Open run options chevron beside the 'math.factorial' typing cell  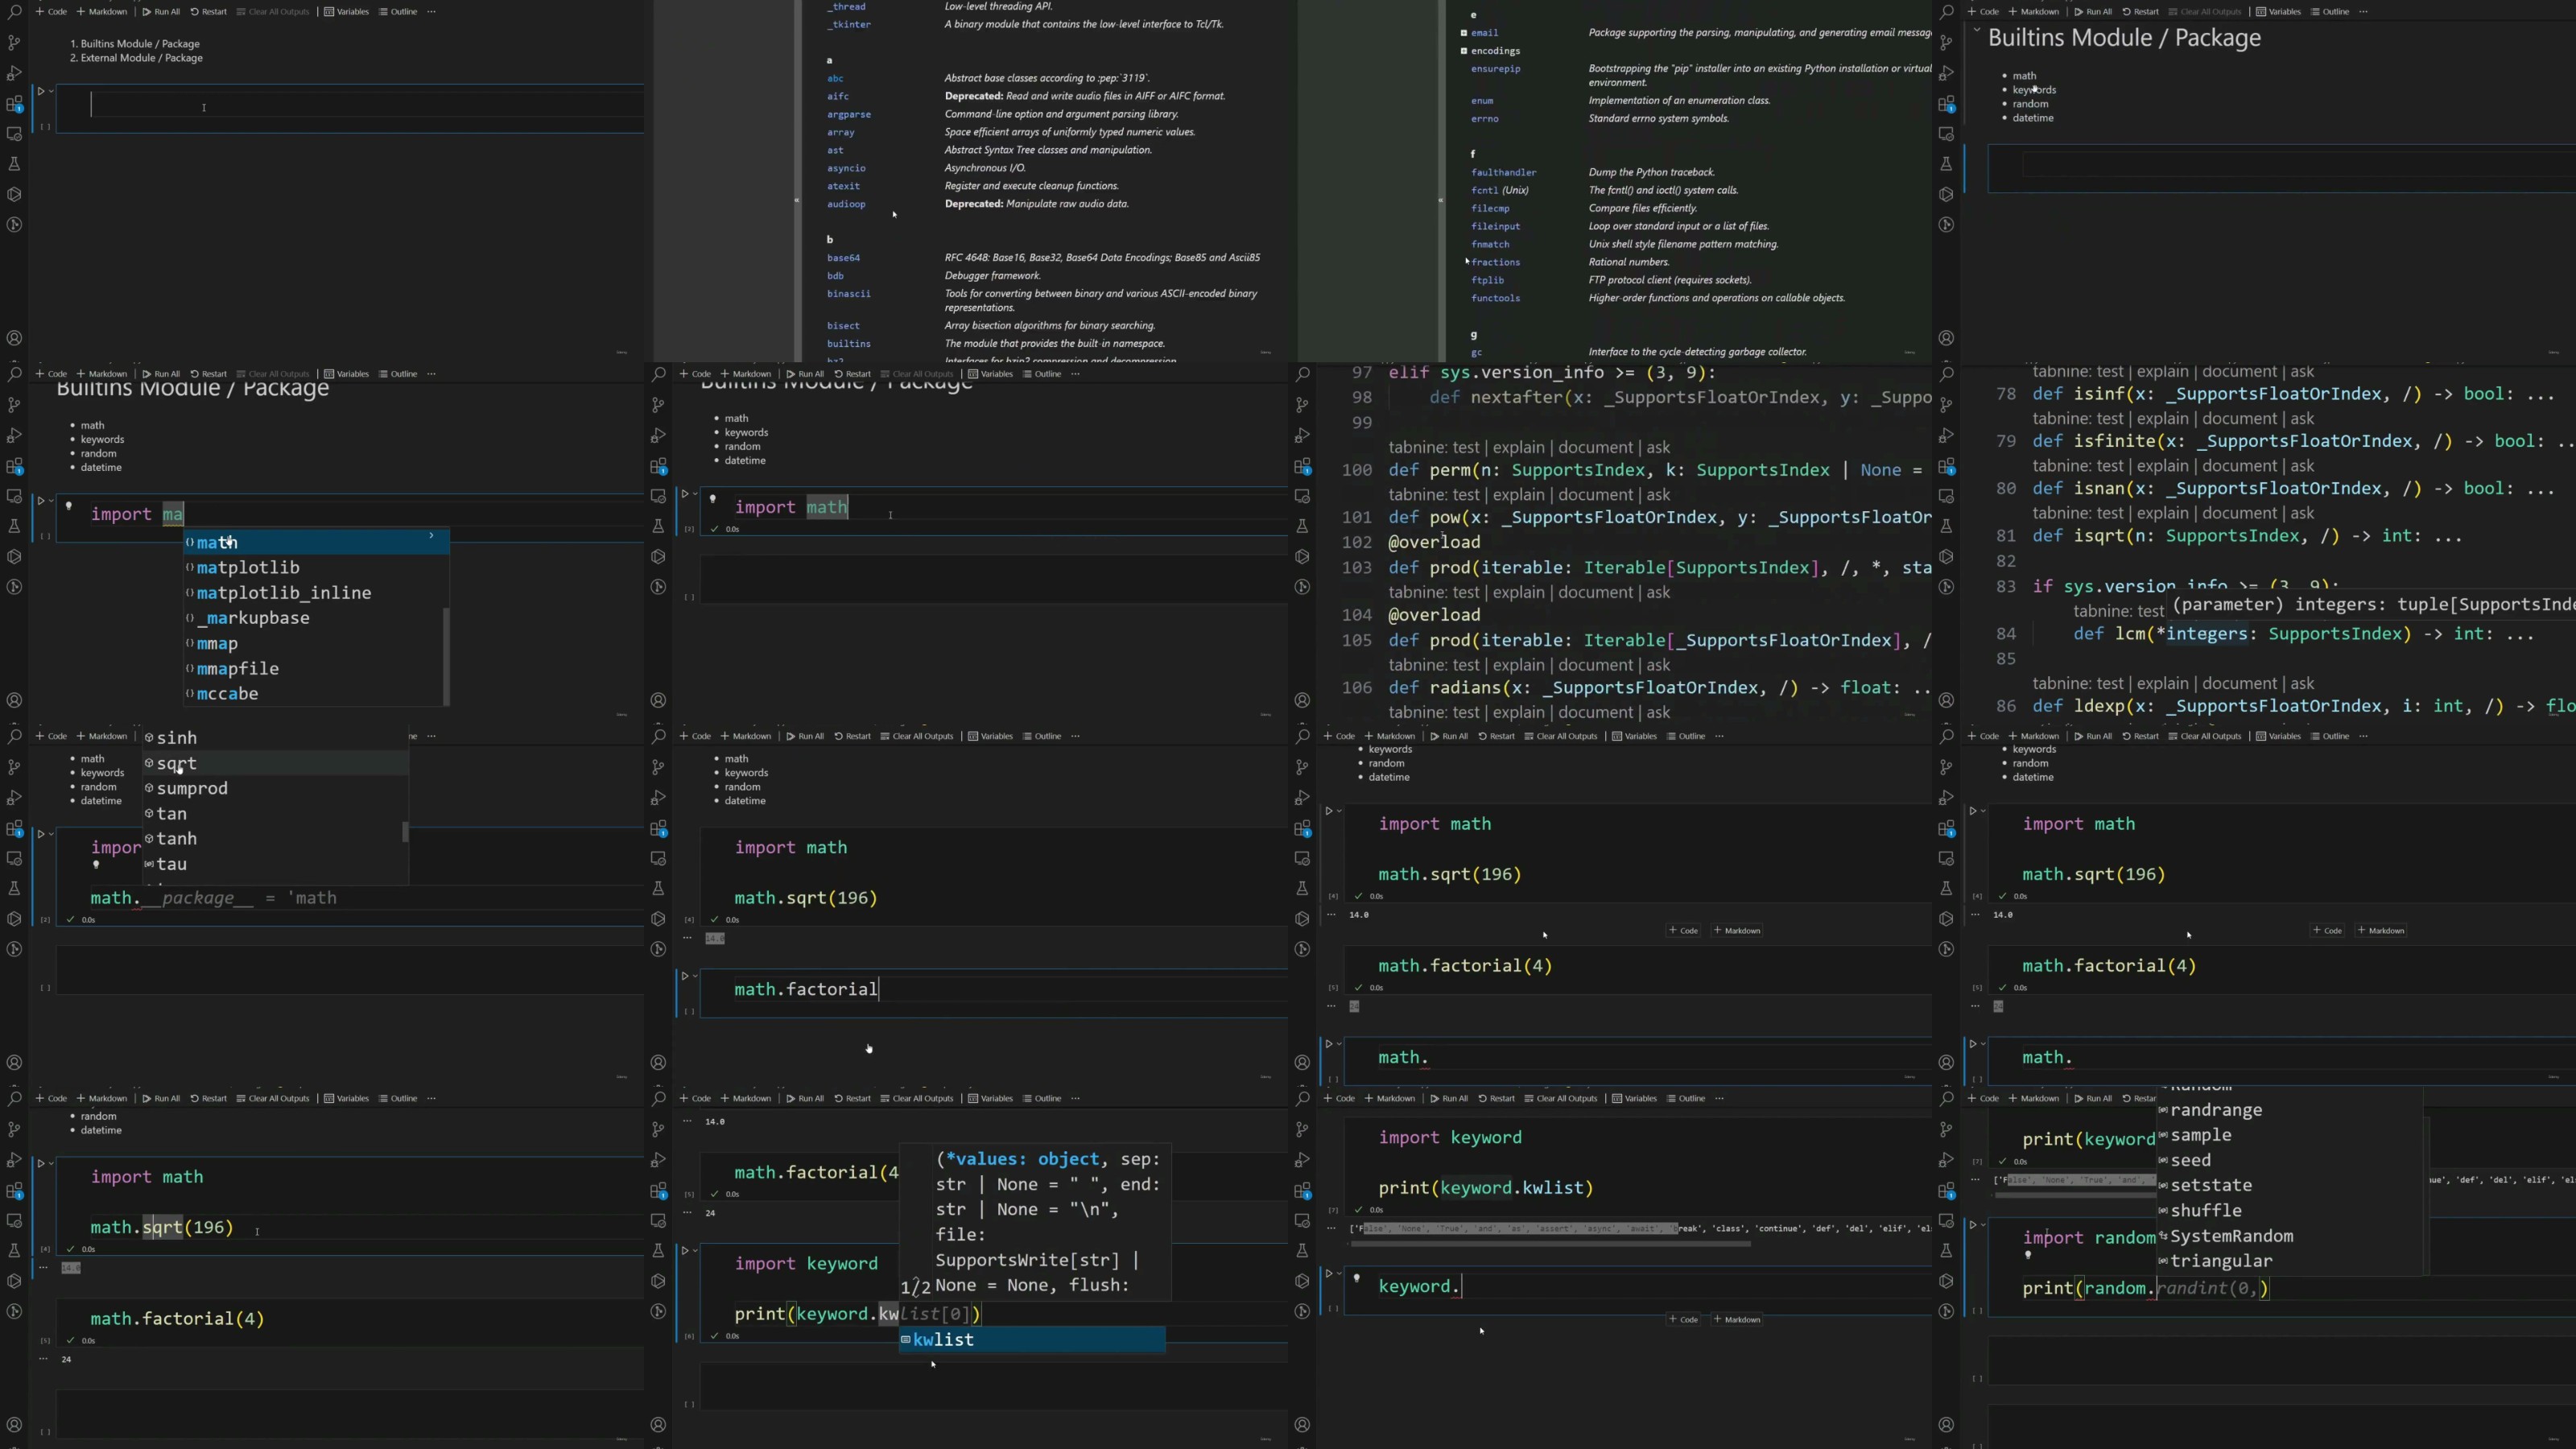click(695, 975)
